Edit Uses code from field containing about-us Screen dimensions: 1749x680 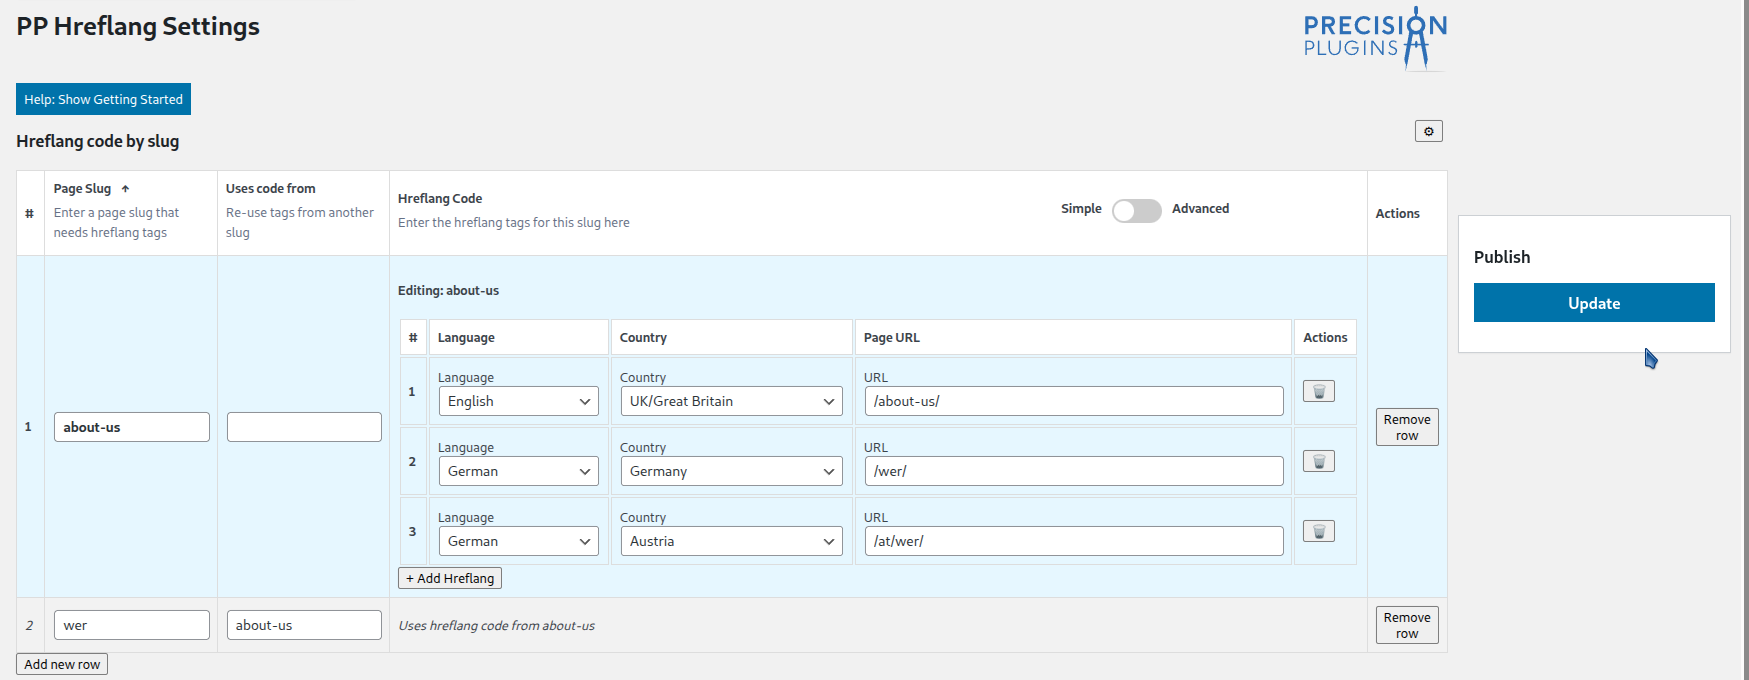pyautogui.click(x=304, y=625)
